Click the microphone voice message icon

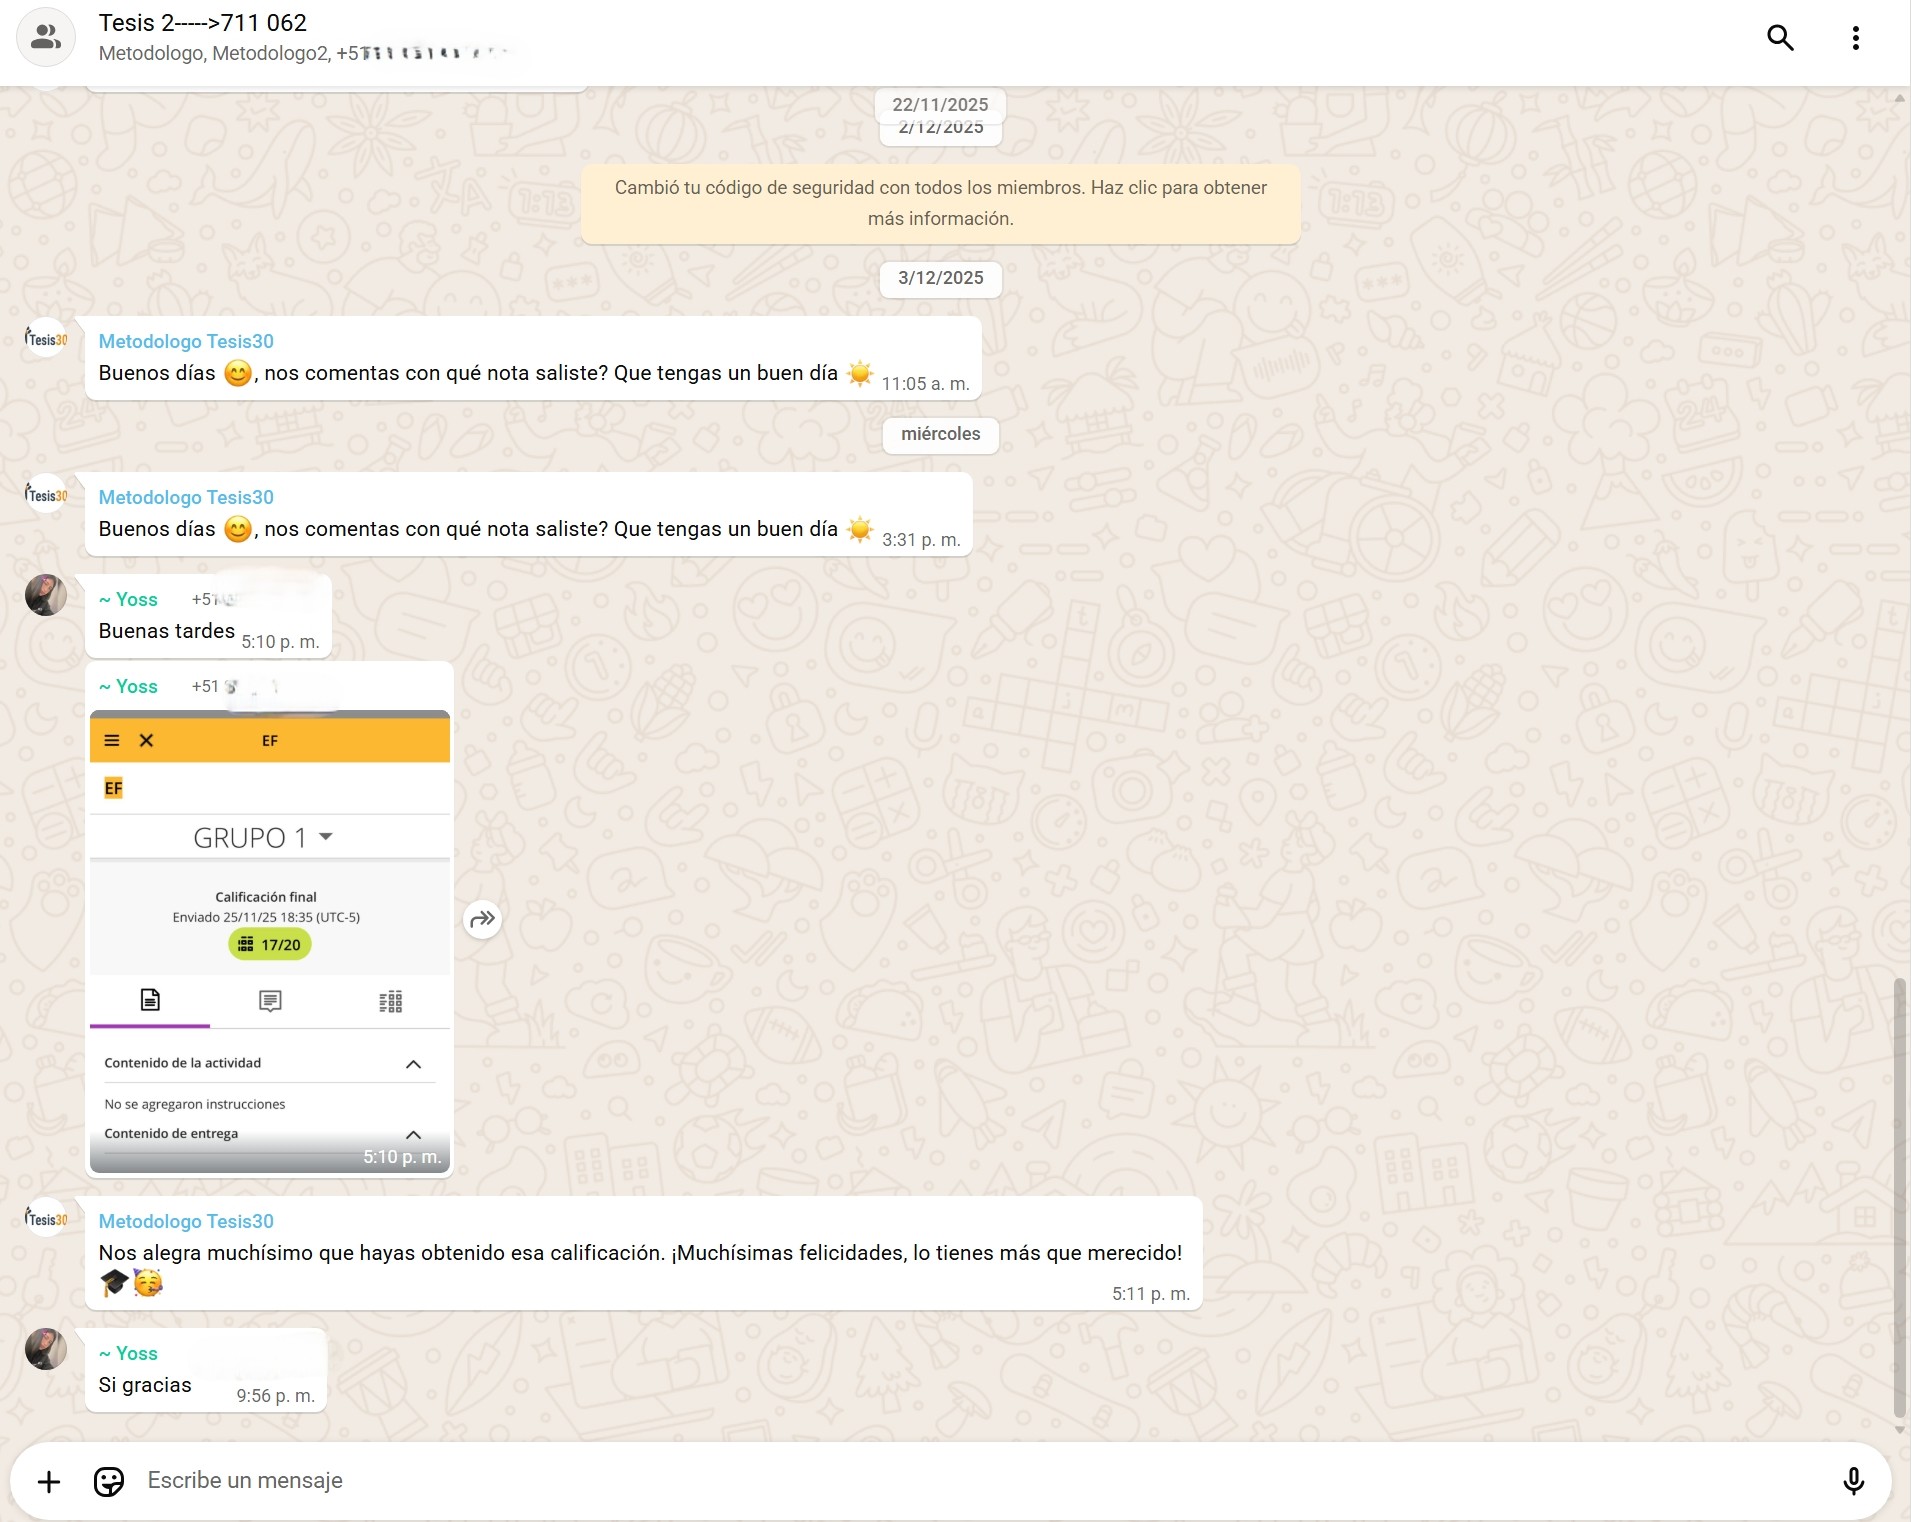(x=1853, y=1481)
